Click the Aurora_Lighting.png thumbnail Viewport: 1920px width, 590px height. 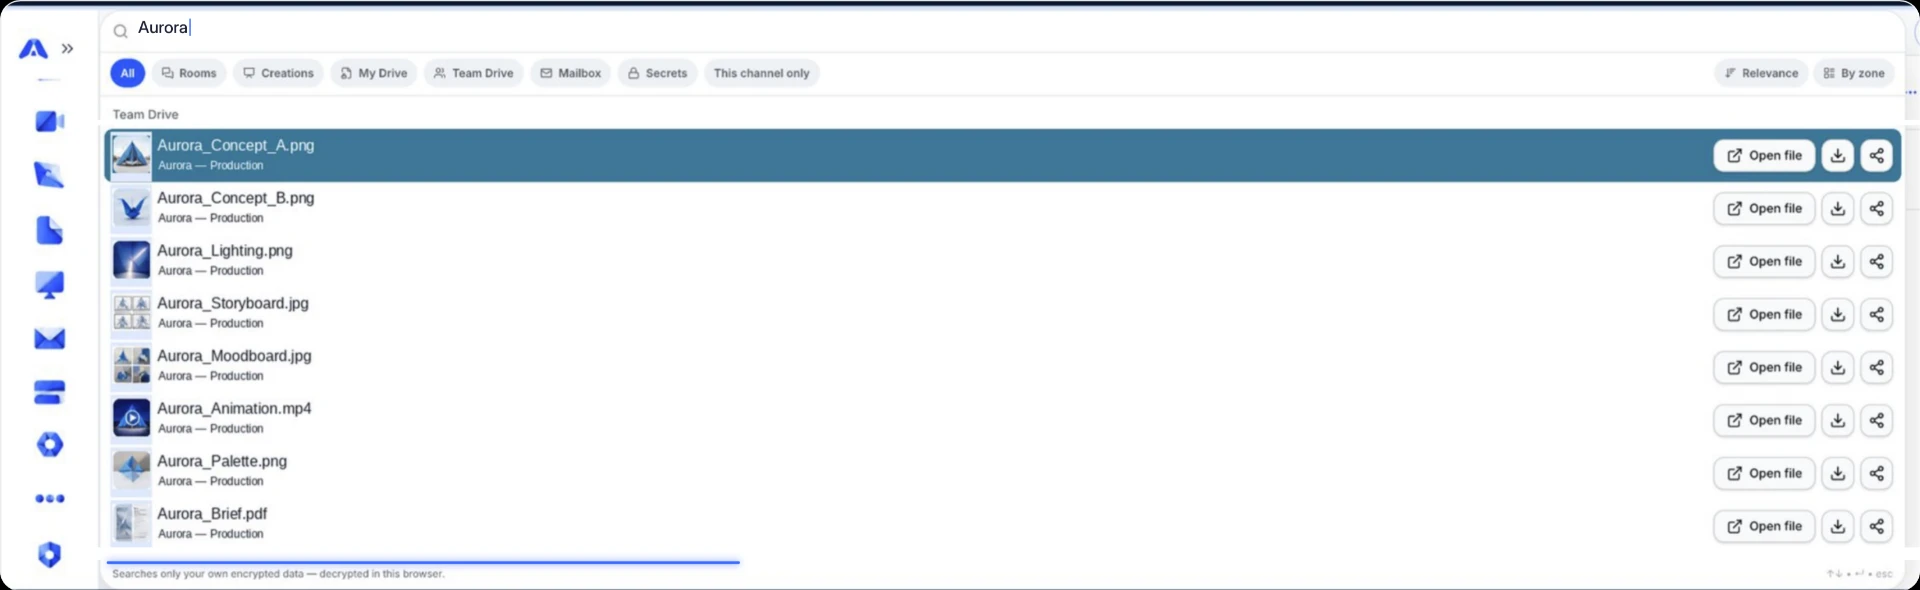click(x=131, y=260)
